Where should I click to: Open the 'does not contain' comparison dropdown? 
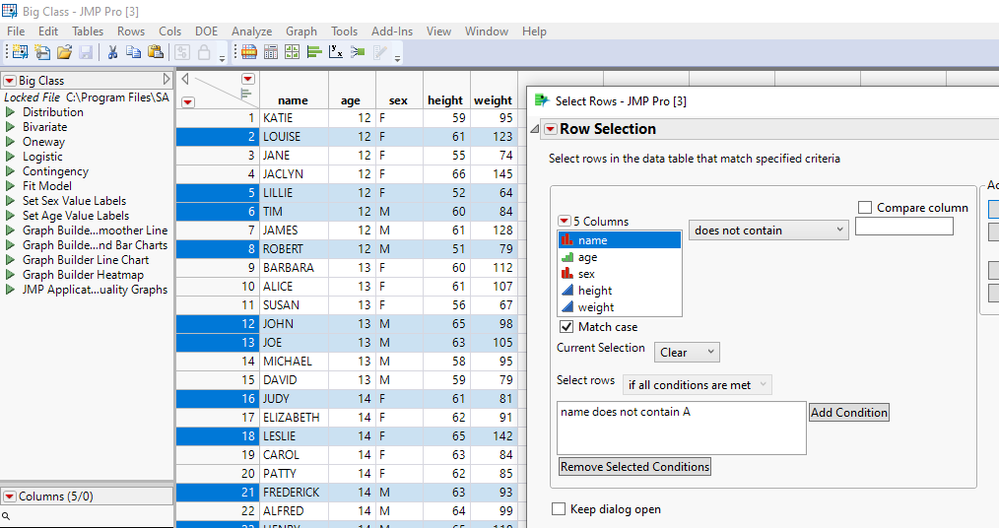[x=768, y=230]
